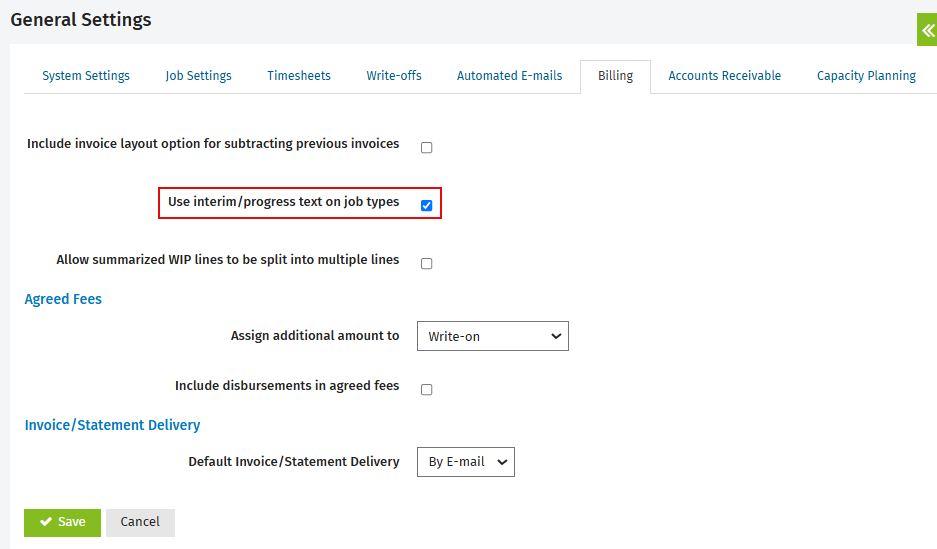Switch to Capacity Planning tab
The width and height of the screenshot is (937, 549).
click(x=866, y=76)
